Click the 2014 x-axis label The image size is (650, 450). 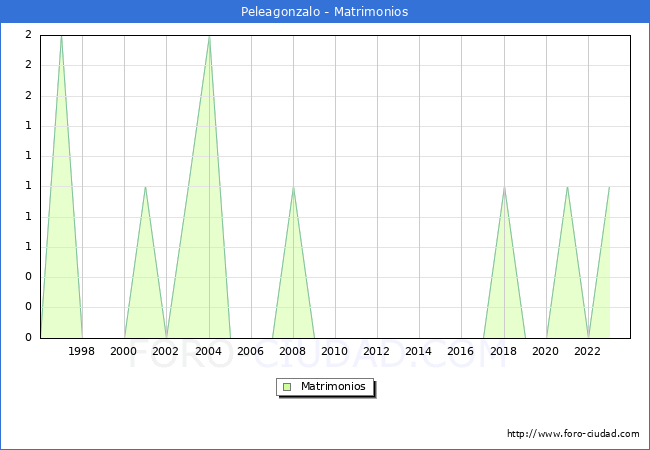tap(419, 351)
